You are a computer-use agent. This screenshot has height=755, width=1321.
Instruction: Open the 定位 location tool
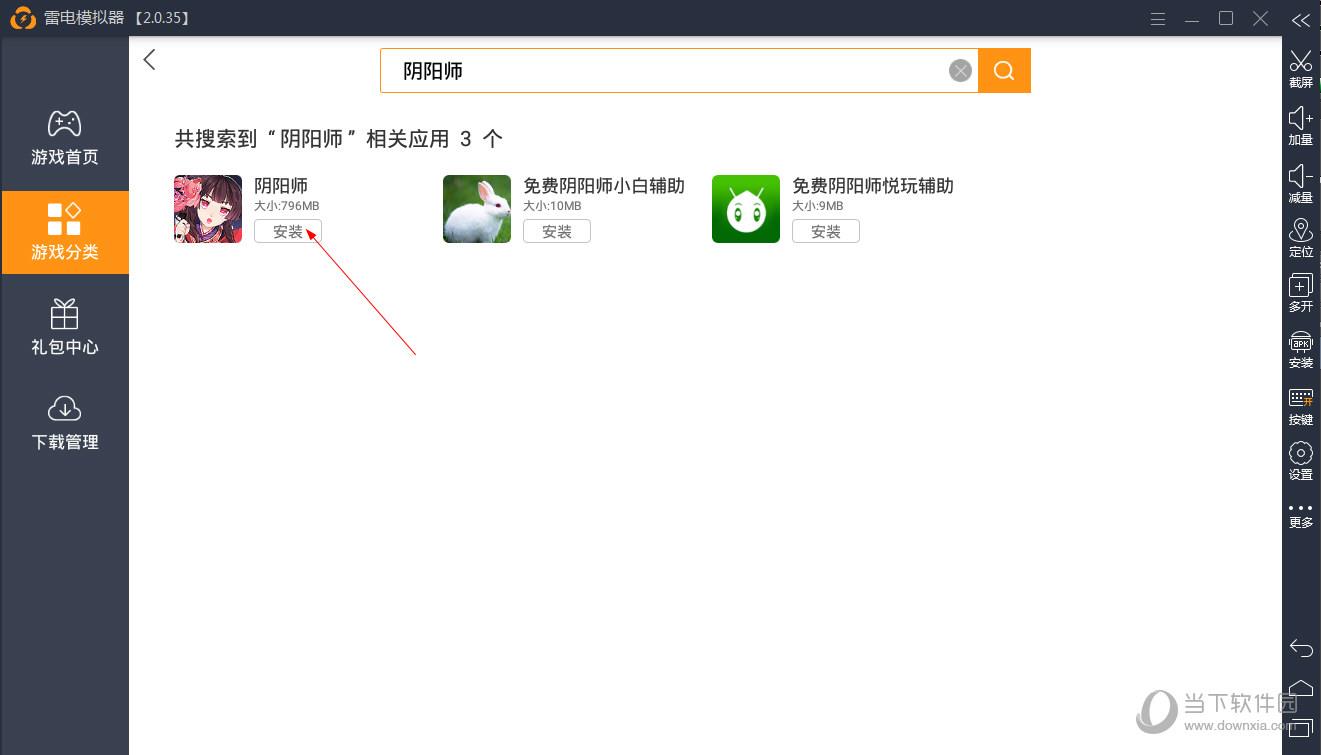click(x=1300, y=239)
